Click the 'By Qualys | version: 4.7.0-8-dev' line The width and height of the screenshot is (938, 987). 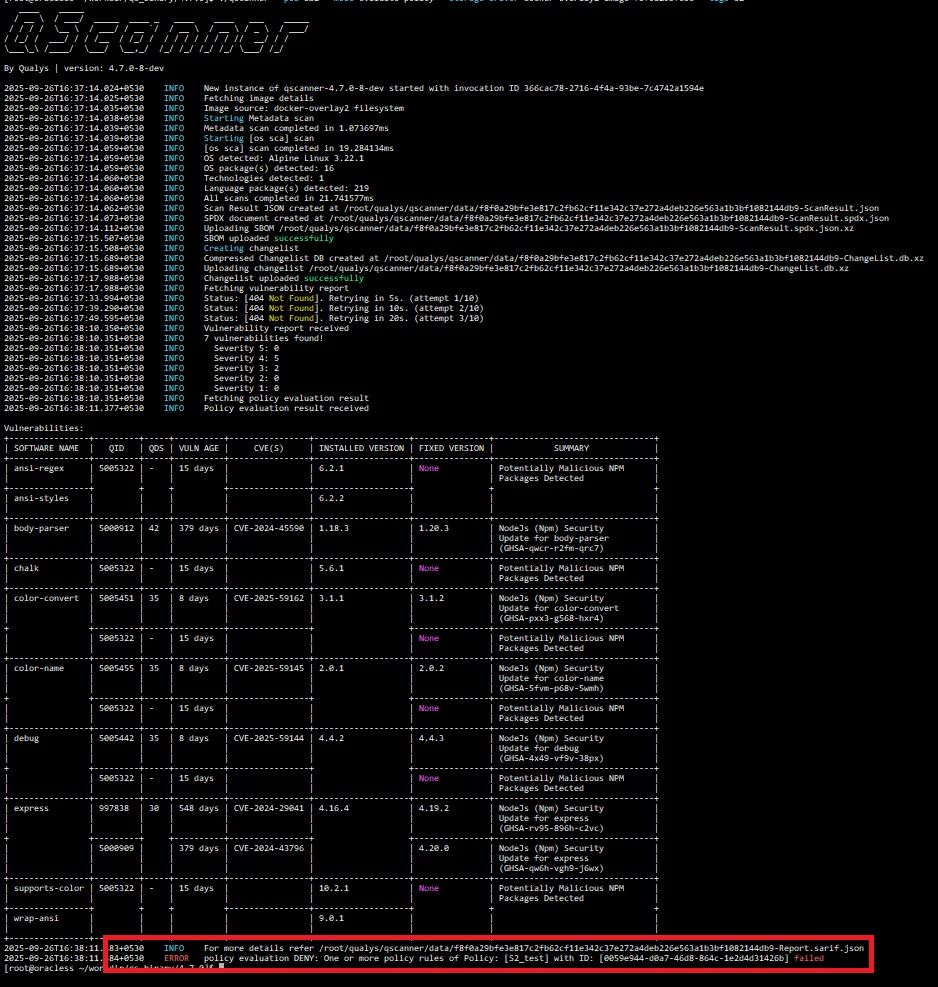point(84,68)
